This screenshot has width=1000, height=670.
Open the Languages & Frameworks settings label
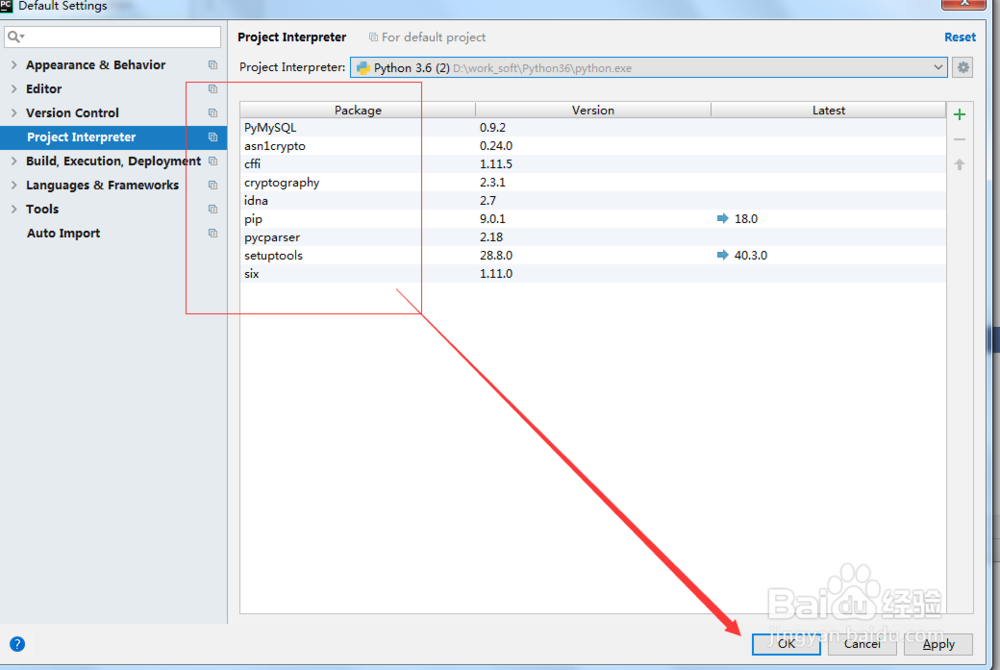coord(102,186)
